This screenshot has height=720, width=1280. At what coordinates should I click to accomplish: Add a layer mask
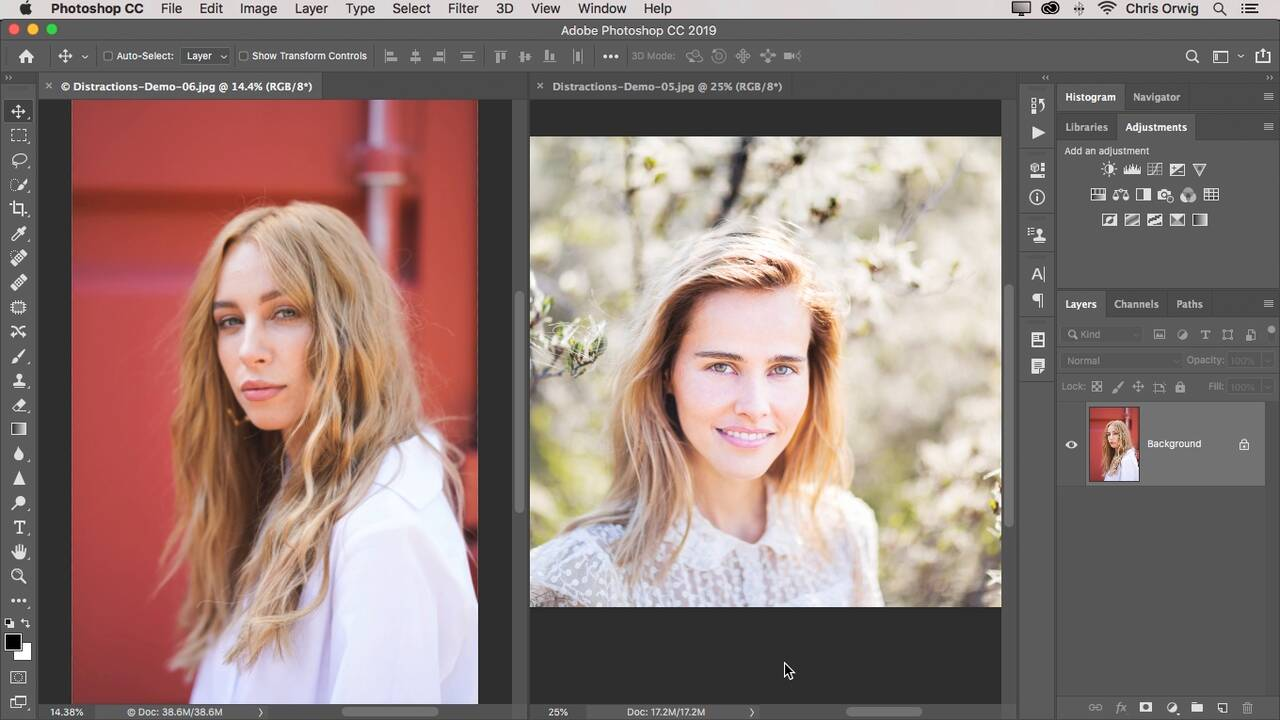point(1146,708)
